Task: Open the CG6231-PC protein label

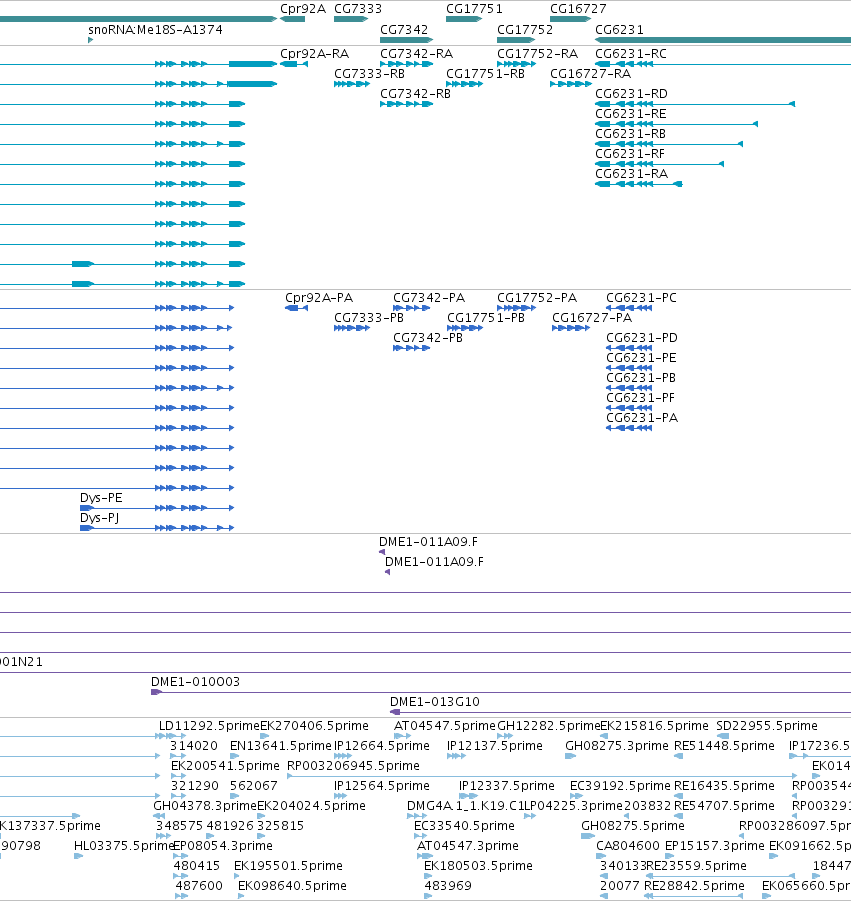Action: click(x=641, y=298)
